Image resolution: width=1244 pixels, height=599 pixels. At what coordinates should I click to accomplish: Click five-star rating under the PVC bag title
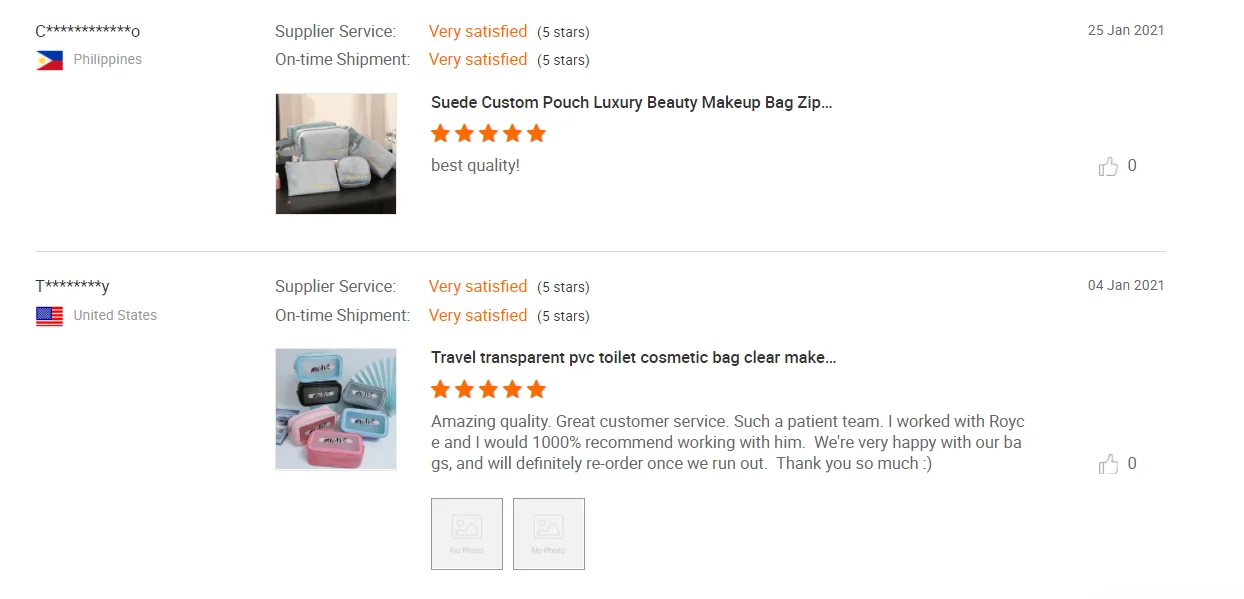tap(488, 389)
